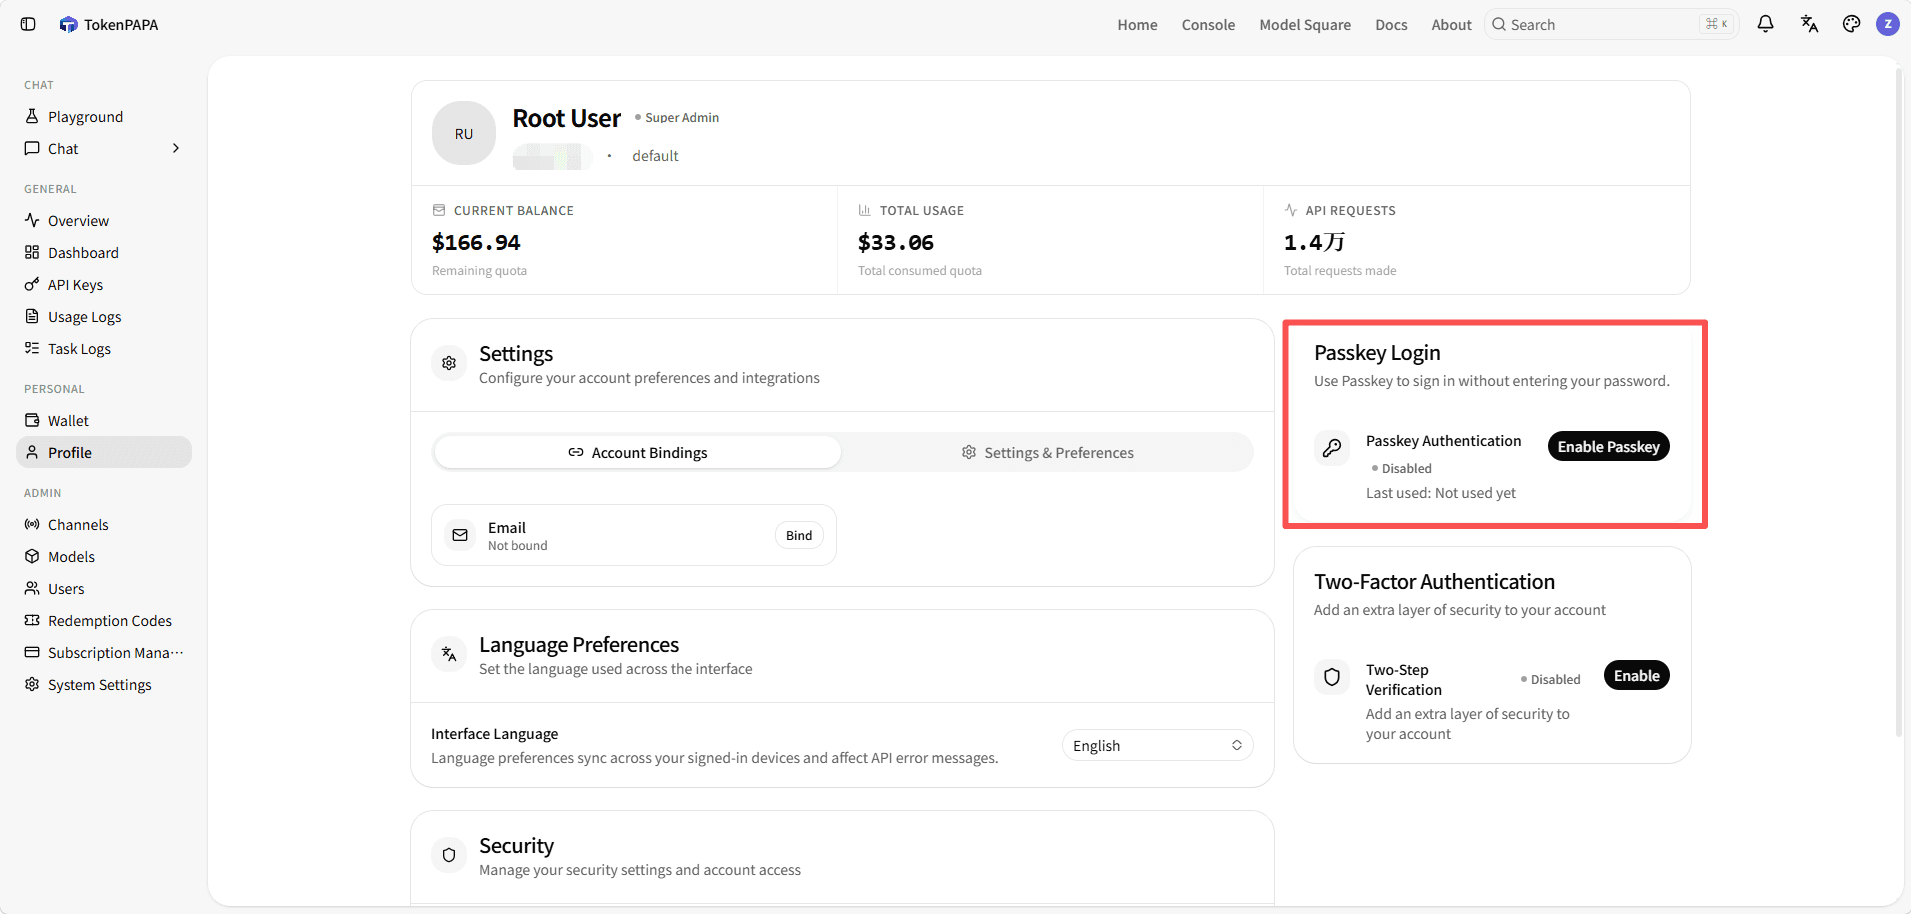Click the Settings section gear icon
The width and height of the screenshot is (1911, 914).
(x=449, y=363)
